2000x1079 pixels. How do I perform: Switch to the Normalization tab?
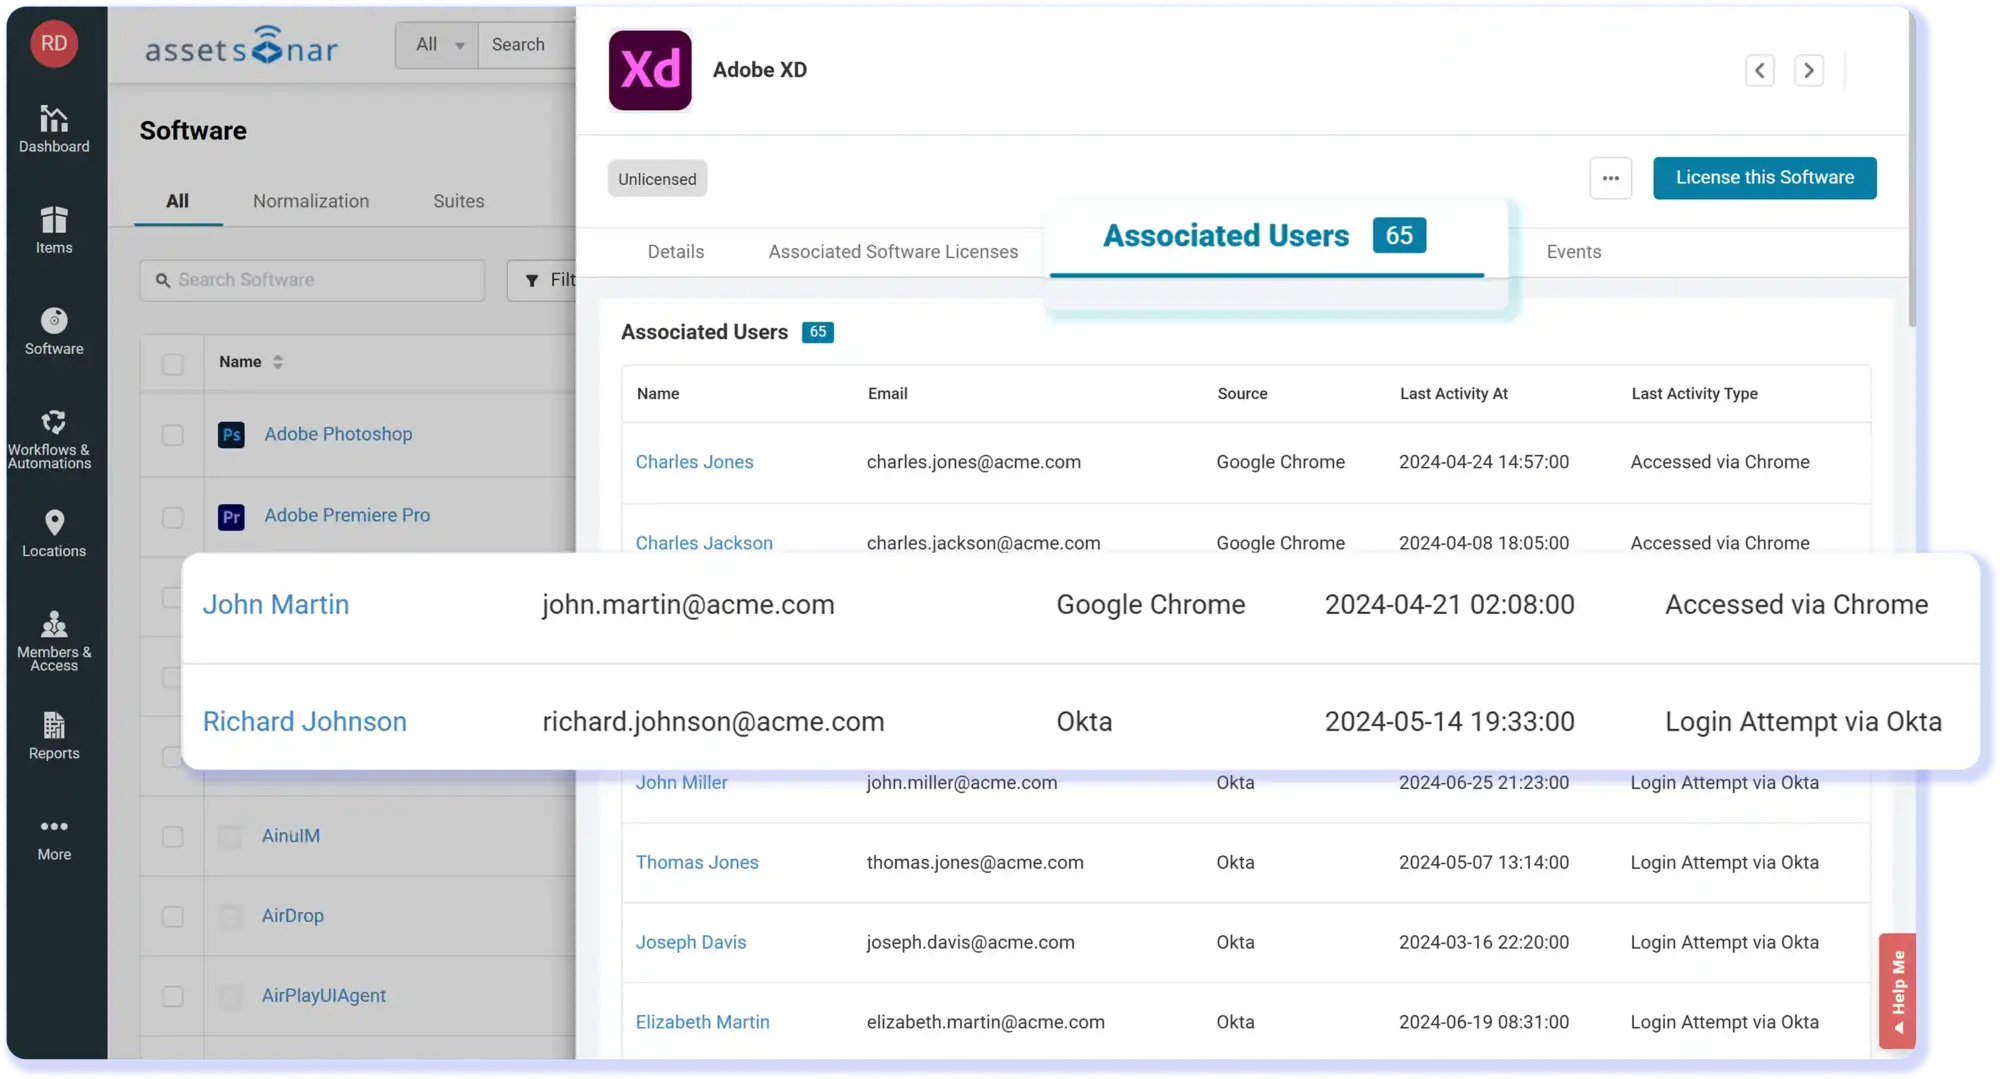[x=311, y=201]
